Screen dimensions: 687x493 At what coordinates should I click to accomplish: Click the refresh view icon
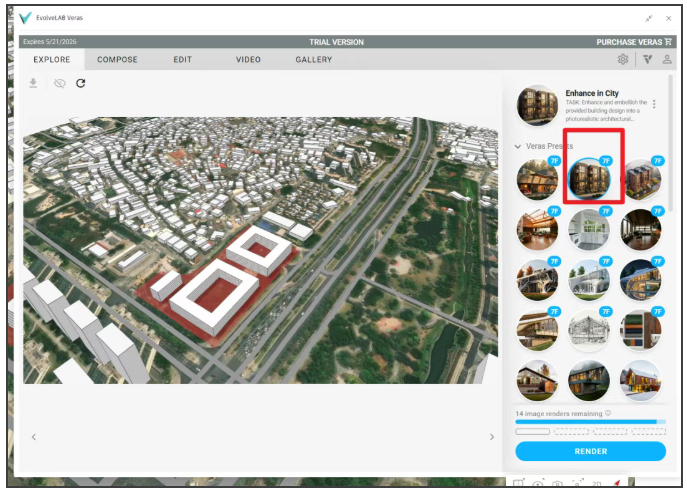[x=81, y=83]
